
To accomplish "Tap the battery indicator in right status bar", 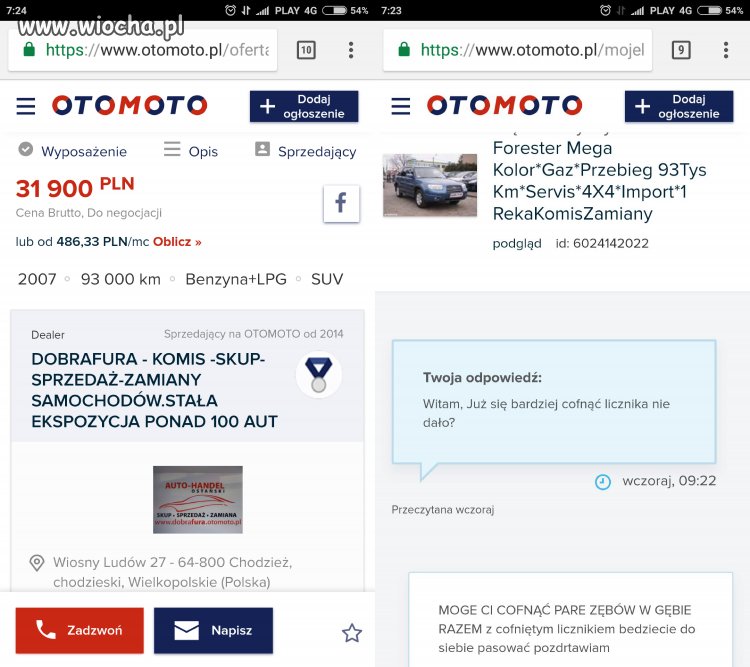I will [x=709, y=10].
